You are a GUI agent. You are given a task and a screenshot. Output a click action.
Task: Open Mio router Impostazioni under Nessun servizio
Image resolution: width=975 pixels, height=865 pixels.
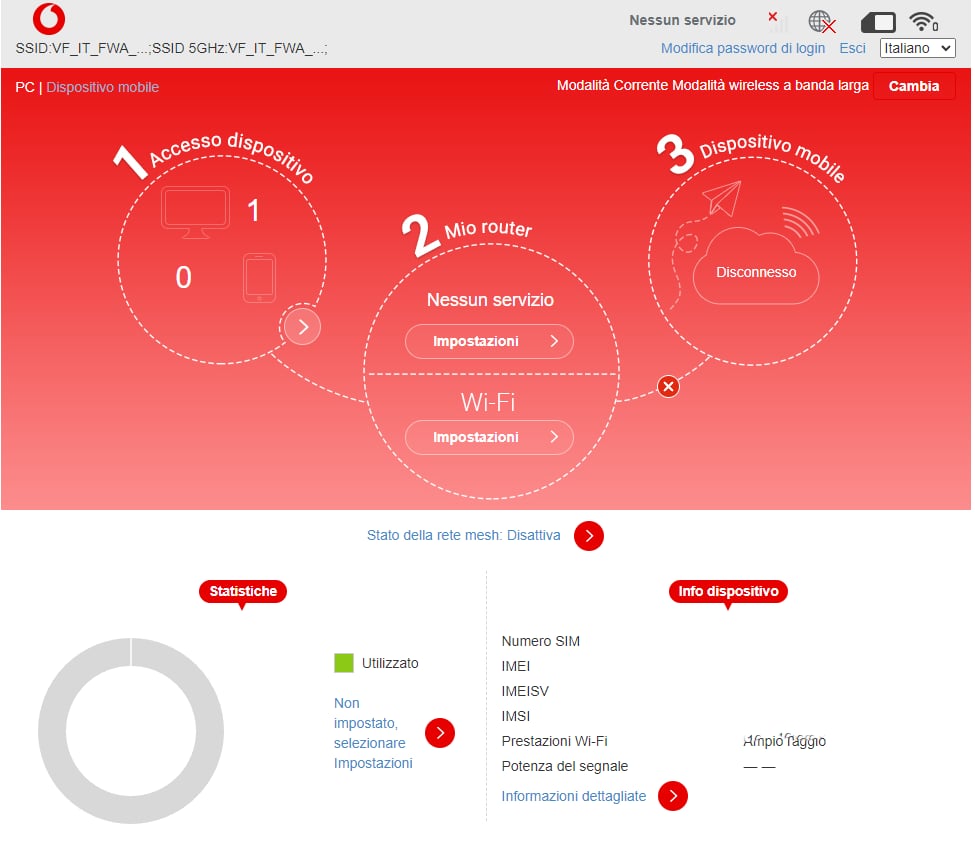489,341
